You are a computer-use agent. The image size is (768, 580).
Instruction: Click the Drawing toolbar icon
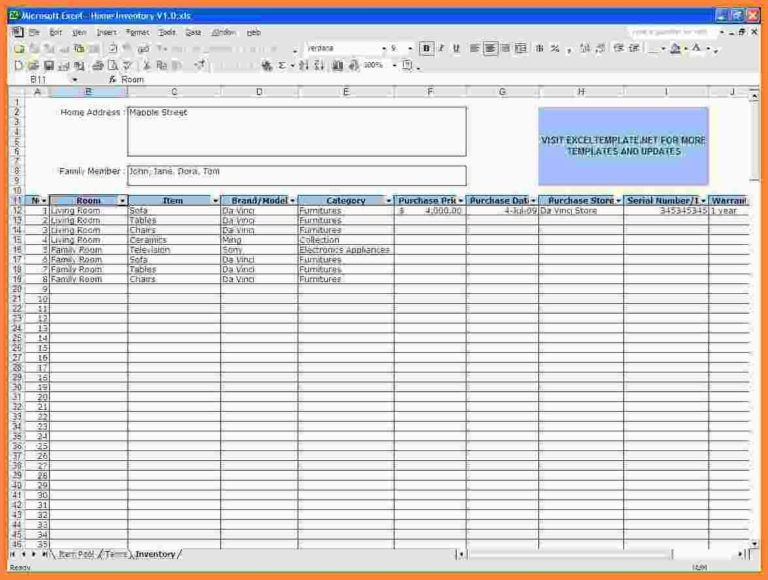tap(353, 66)
